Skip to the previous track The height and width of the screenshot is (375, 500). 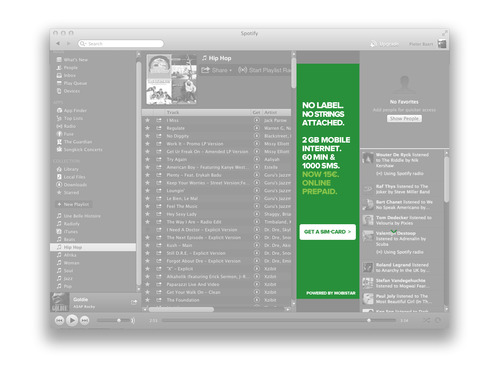tap(59, 320)
